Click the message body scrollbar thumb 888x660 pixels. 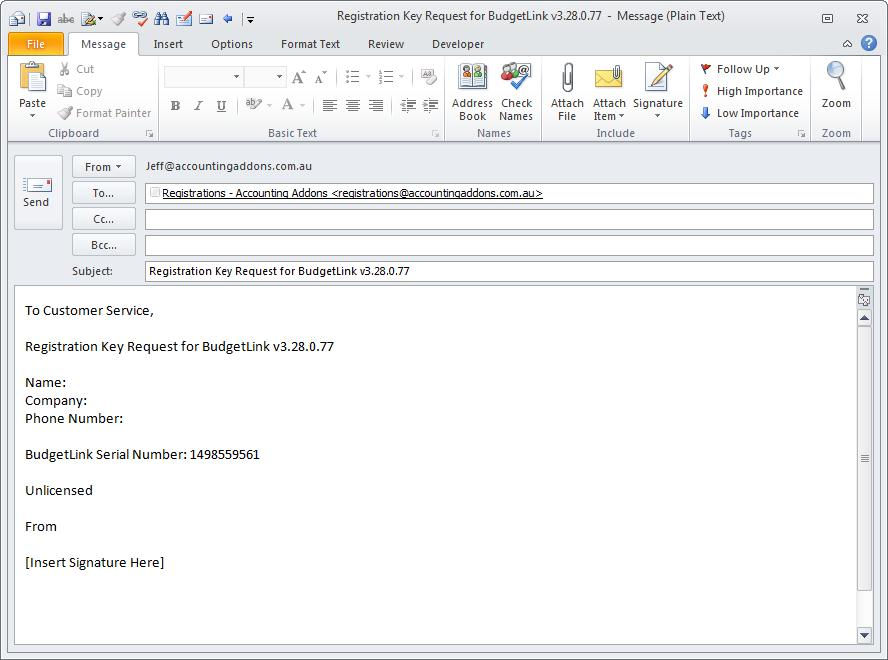pyautogui.click(x=864, y=458)
